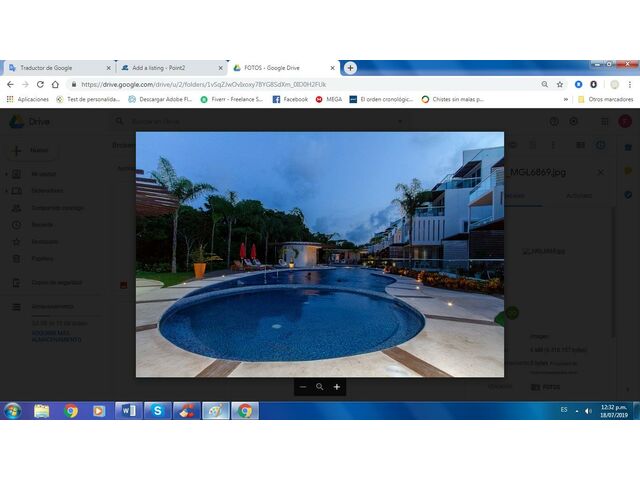This screenshot has height=480, width=640.
Task: Zoom out with the minus icon
Action: tap(303, 386)
